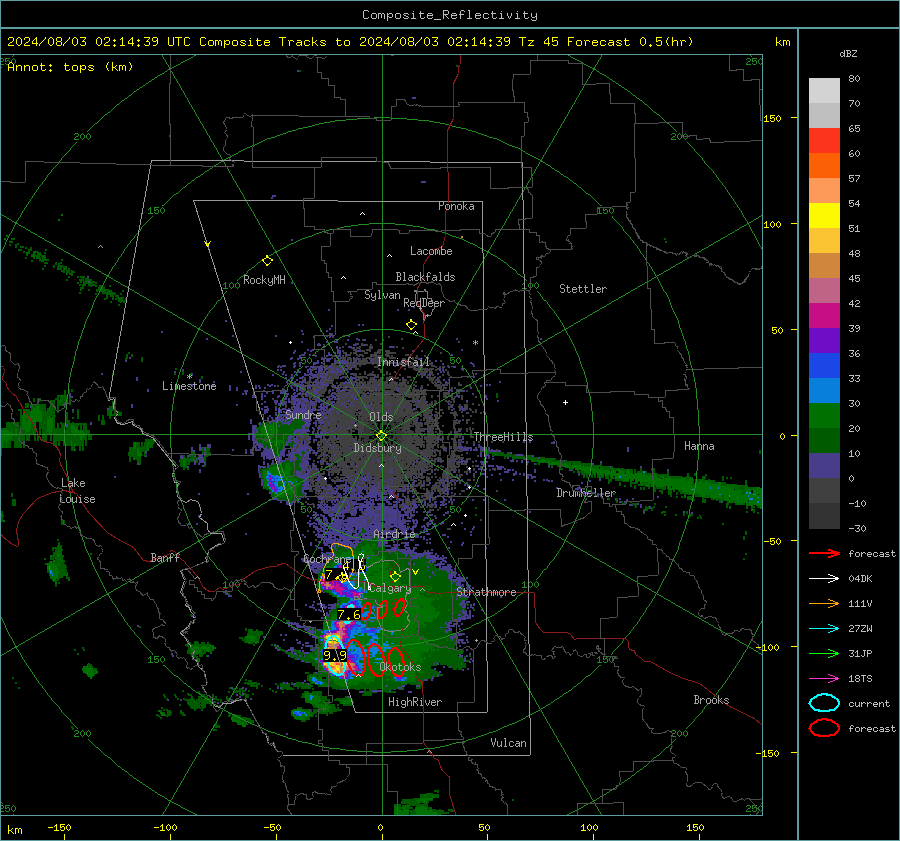
Task: Click the Innisfail town label
Action: click(x=403, y=362)
